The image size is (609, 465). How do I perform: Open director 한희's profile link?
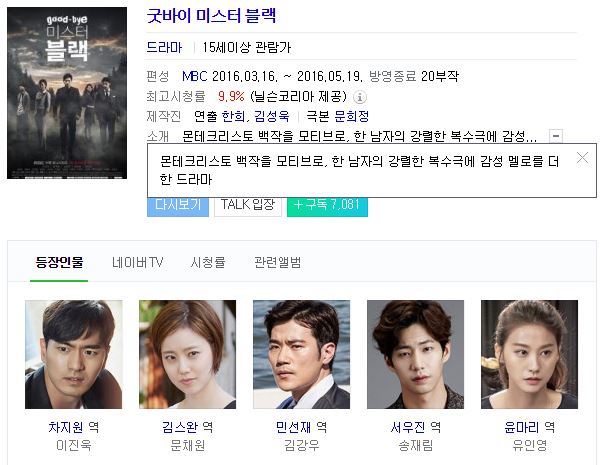(233, 116)
